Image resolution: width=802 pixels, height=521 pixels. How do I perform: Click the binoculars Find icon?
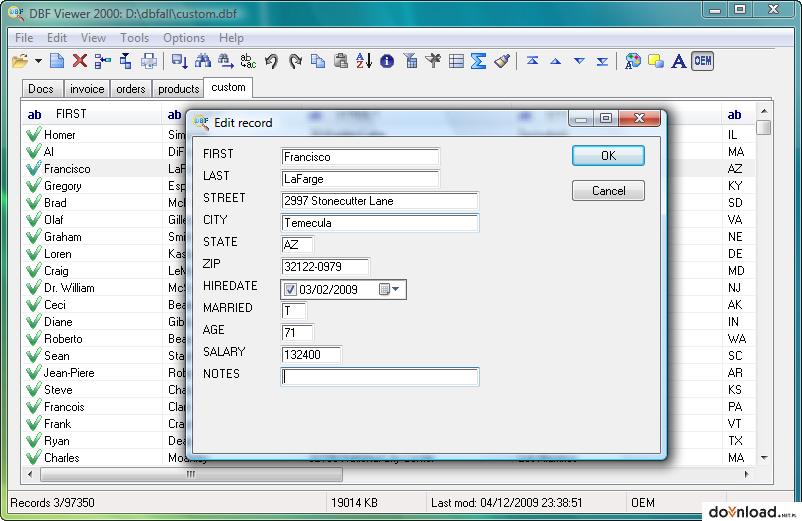coord(203,61)
